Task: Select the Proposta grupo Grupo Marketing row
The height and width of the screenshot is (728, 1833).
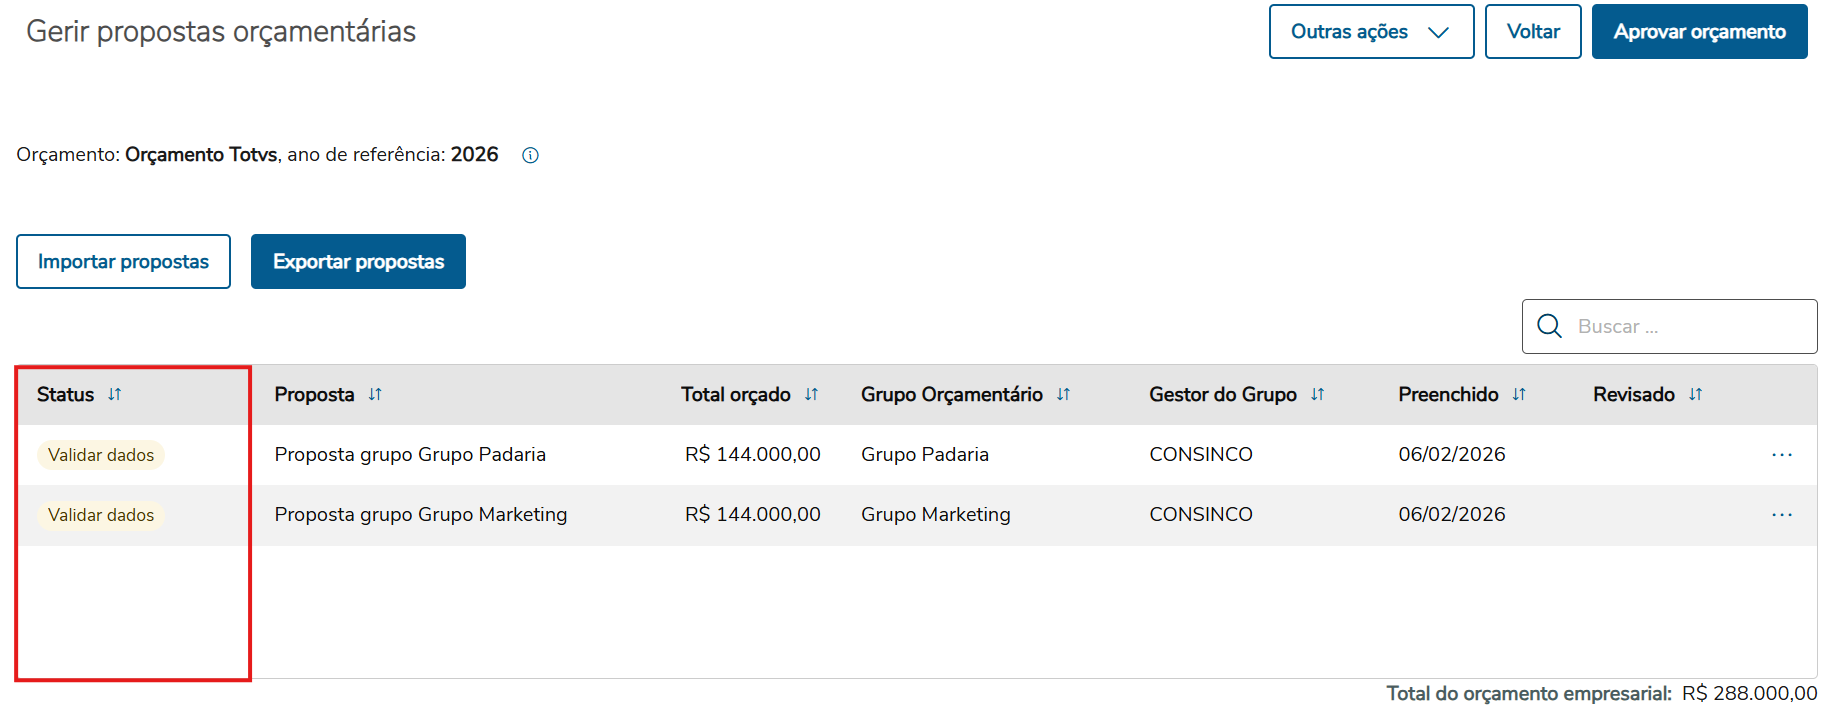Action: pos(420,515)
